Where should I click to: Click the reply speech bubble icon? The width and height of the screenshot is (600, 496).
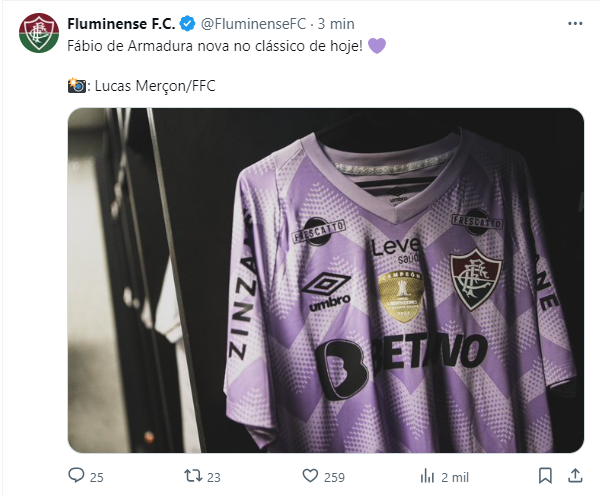click(x=76, y=475)
